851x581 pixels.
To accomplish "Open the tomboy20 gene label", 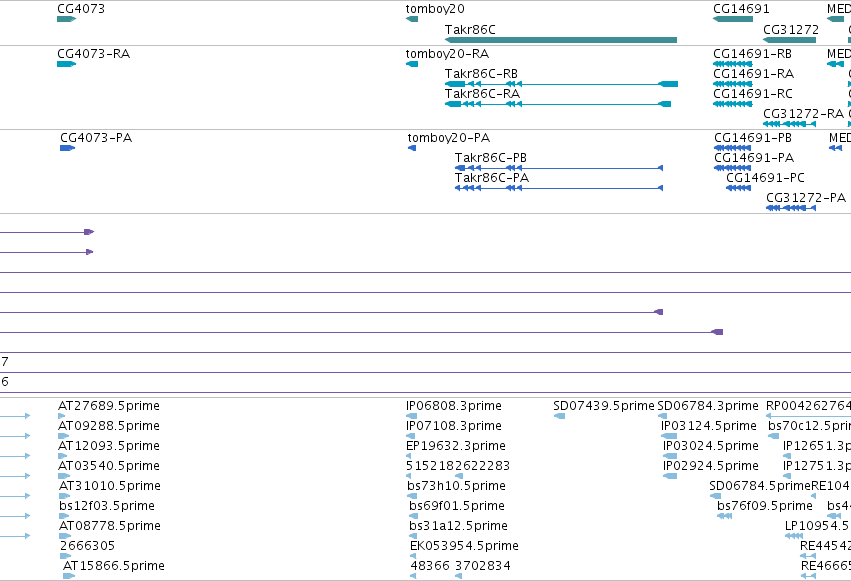I will [x=435, y=9].
